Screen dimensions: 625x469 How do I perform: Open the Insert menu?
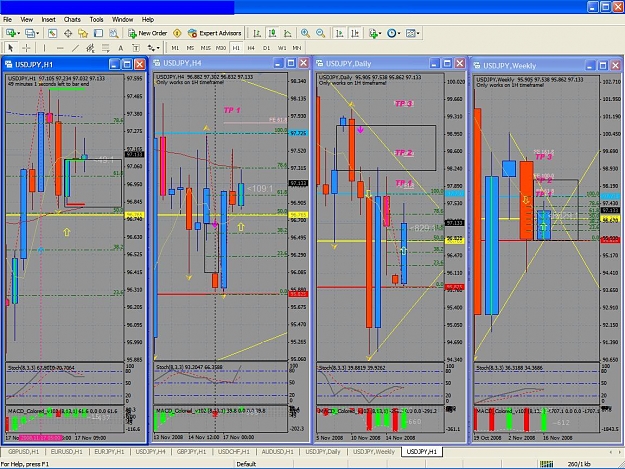(x=49, y=20)
